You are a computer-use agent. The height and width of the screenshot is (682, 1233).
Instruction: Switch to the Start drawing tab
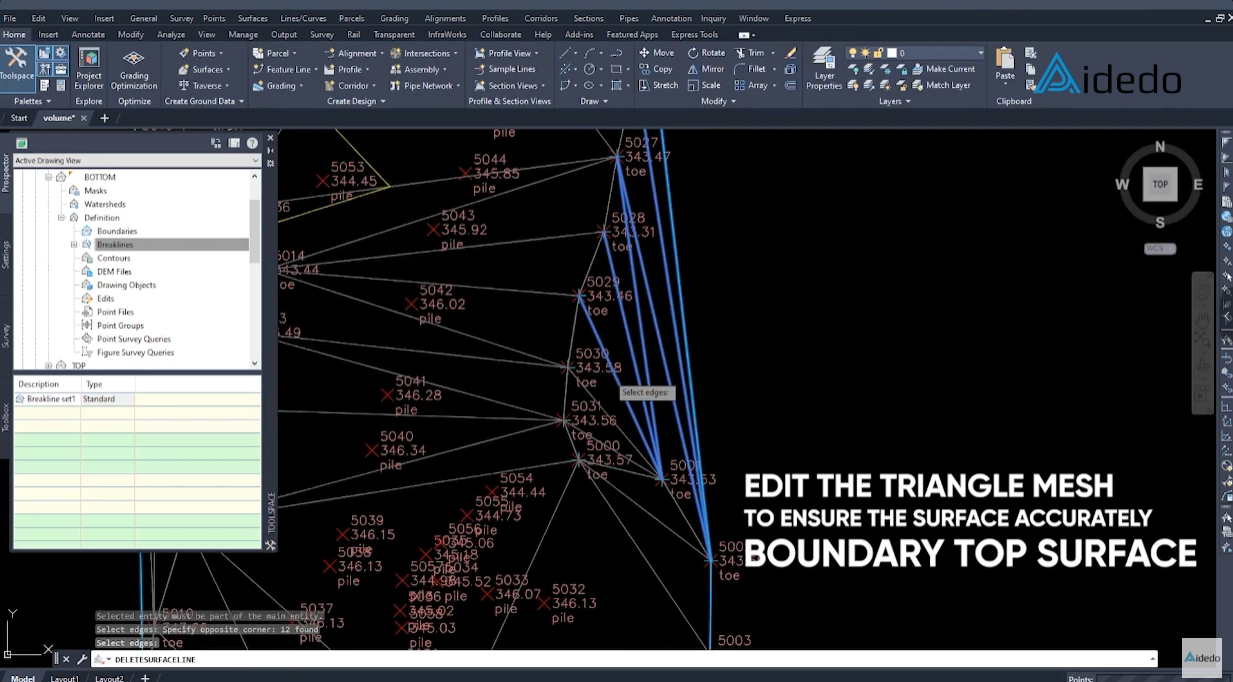pos(19,118)
